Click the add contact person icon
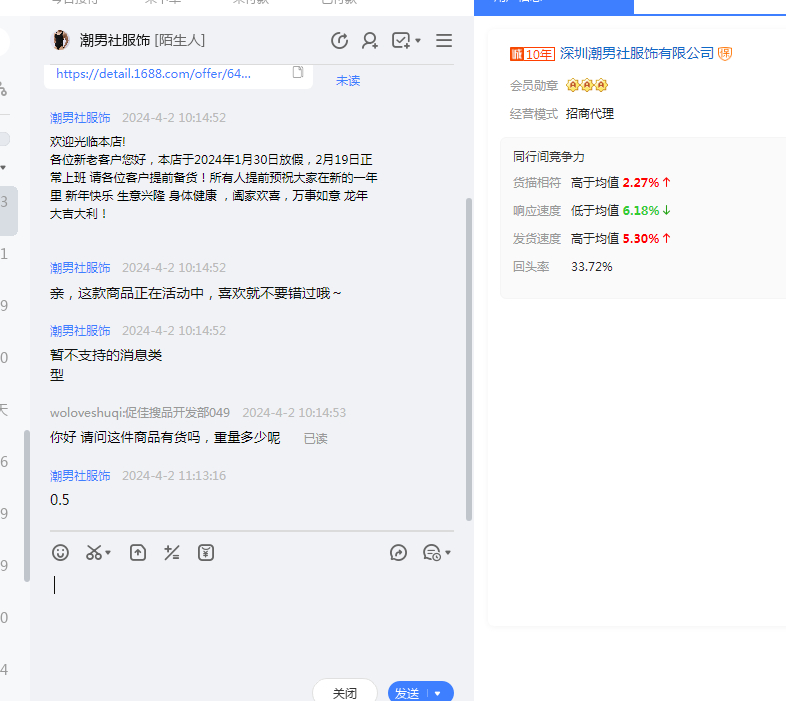Image resolution: width=786 pixels, height=701 pixels. pyautogui.click(x=370, y=40)
